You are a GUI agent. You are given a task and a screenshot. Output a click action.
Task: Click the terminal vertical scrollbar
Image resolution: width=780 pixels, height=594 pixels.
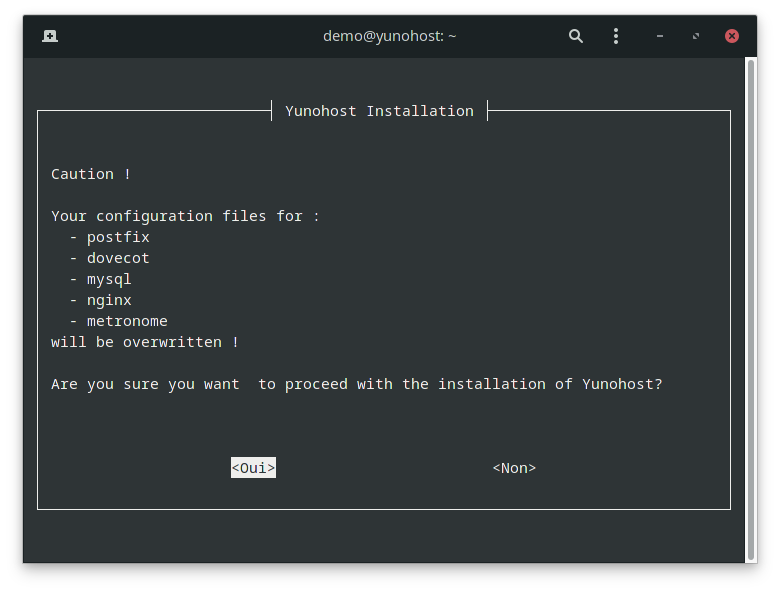click(751, 310)
